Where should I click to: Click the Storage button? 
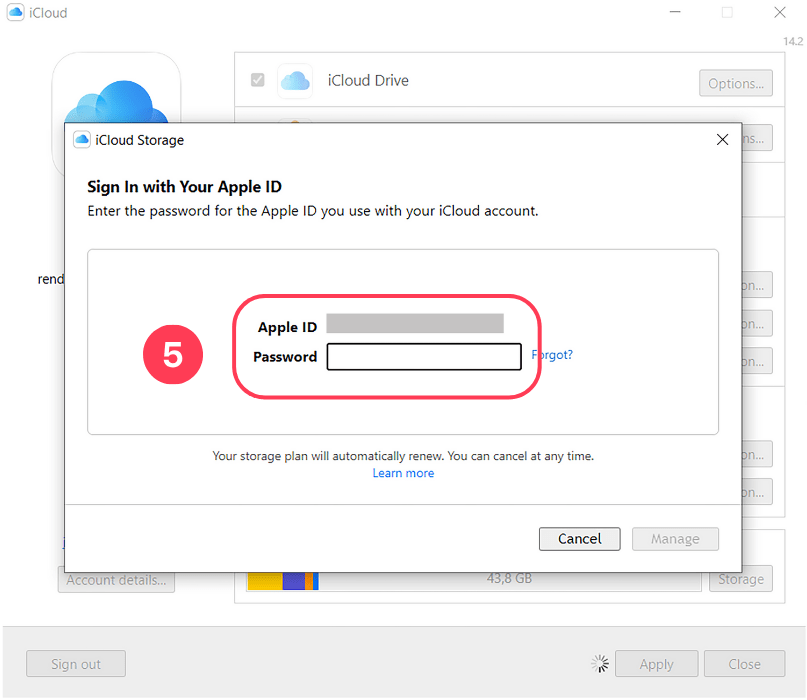(x=741, y=578)
